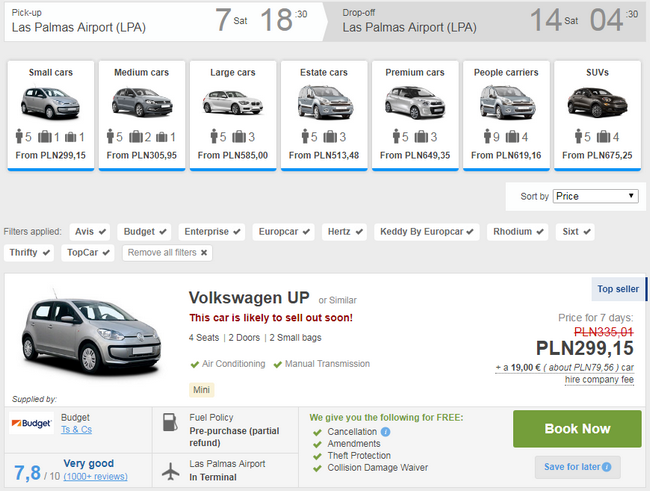650x491 pixels.
Task: Click the In Terminal location text
Action: coord(213,477)
